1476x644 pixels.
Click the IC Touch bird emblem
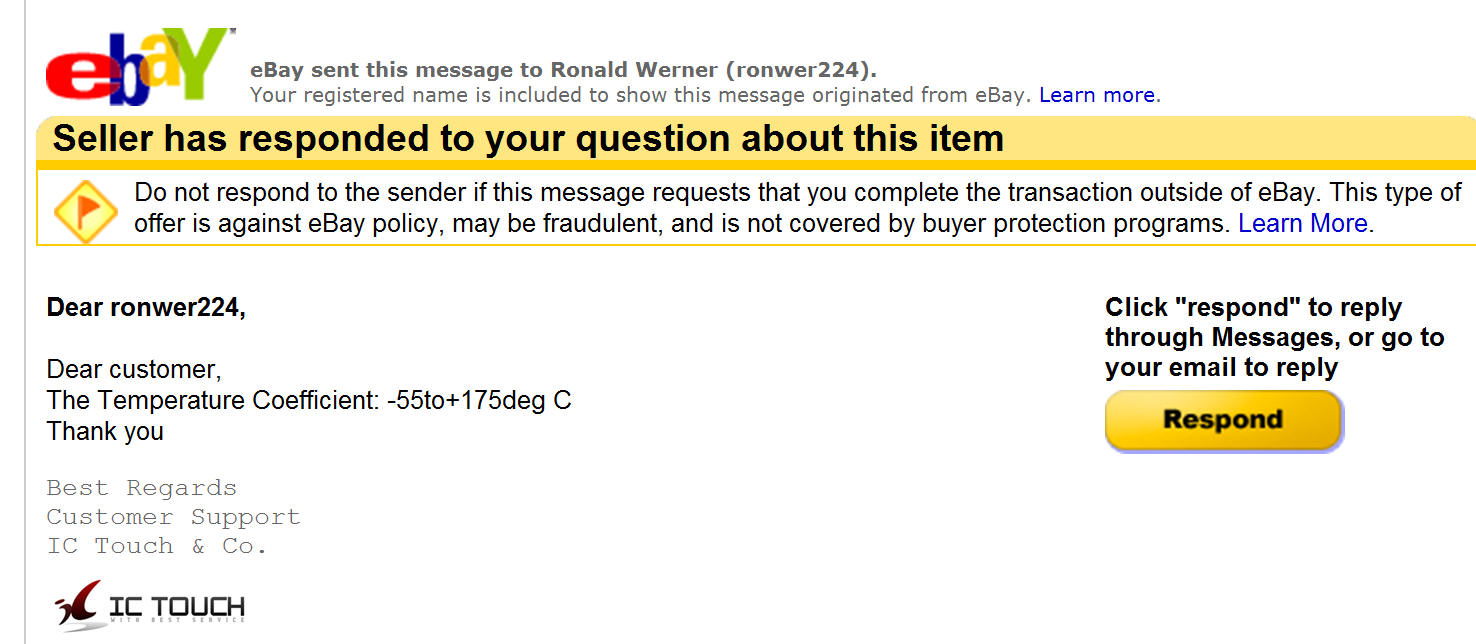(x=78, y=605)
